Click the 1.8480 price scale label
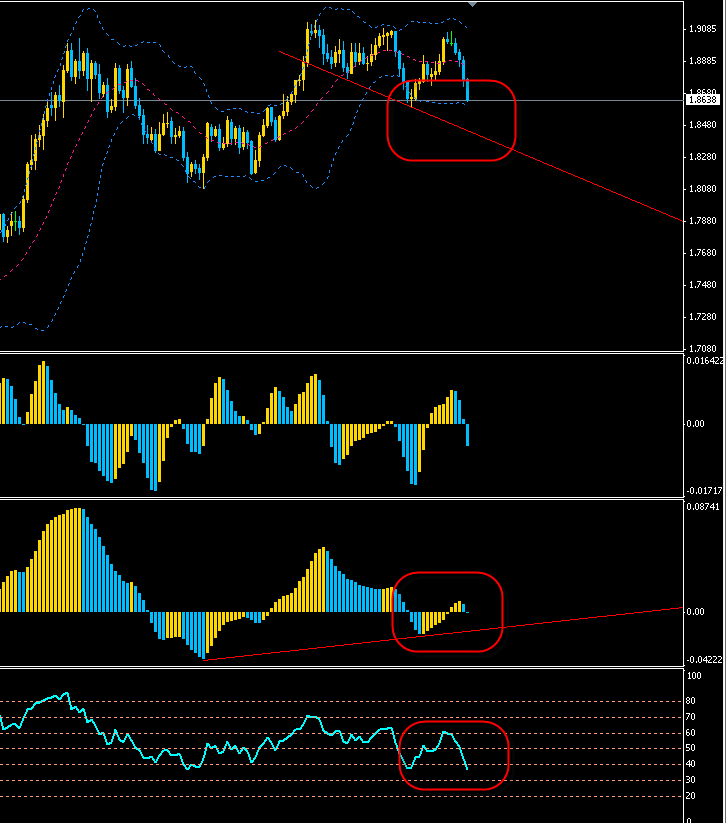This screenshot has width=726, height=823. [702, 125]
